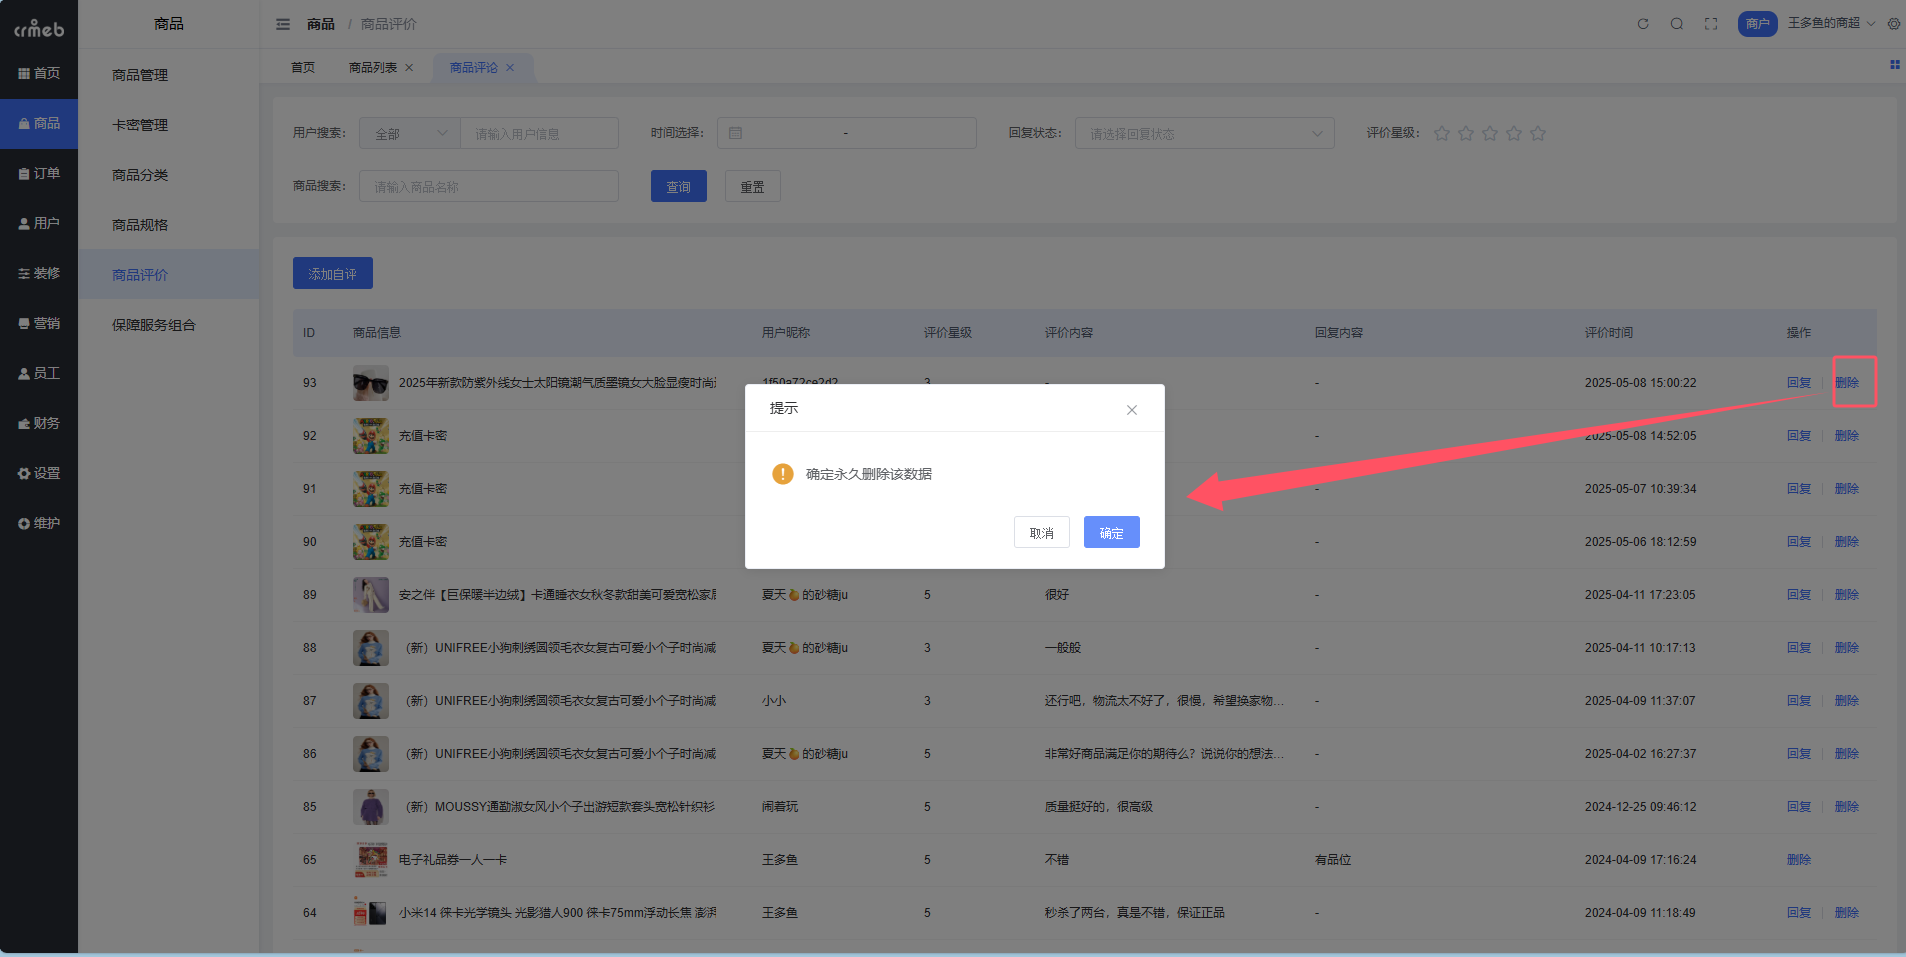The image size is (1906, 957).
Task: Confirm deletion with 确定 button
Action: [1111, 533]
